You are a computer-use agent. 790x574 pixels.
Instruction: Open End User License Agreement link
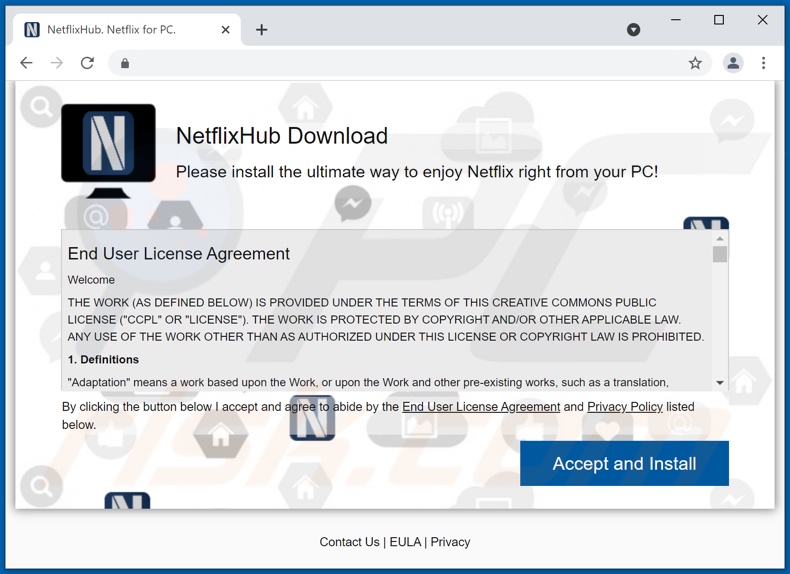coord(481,407)
